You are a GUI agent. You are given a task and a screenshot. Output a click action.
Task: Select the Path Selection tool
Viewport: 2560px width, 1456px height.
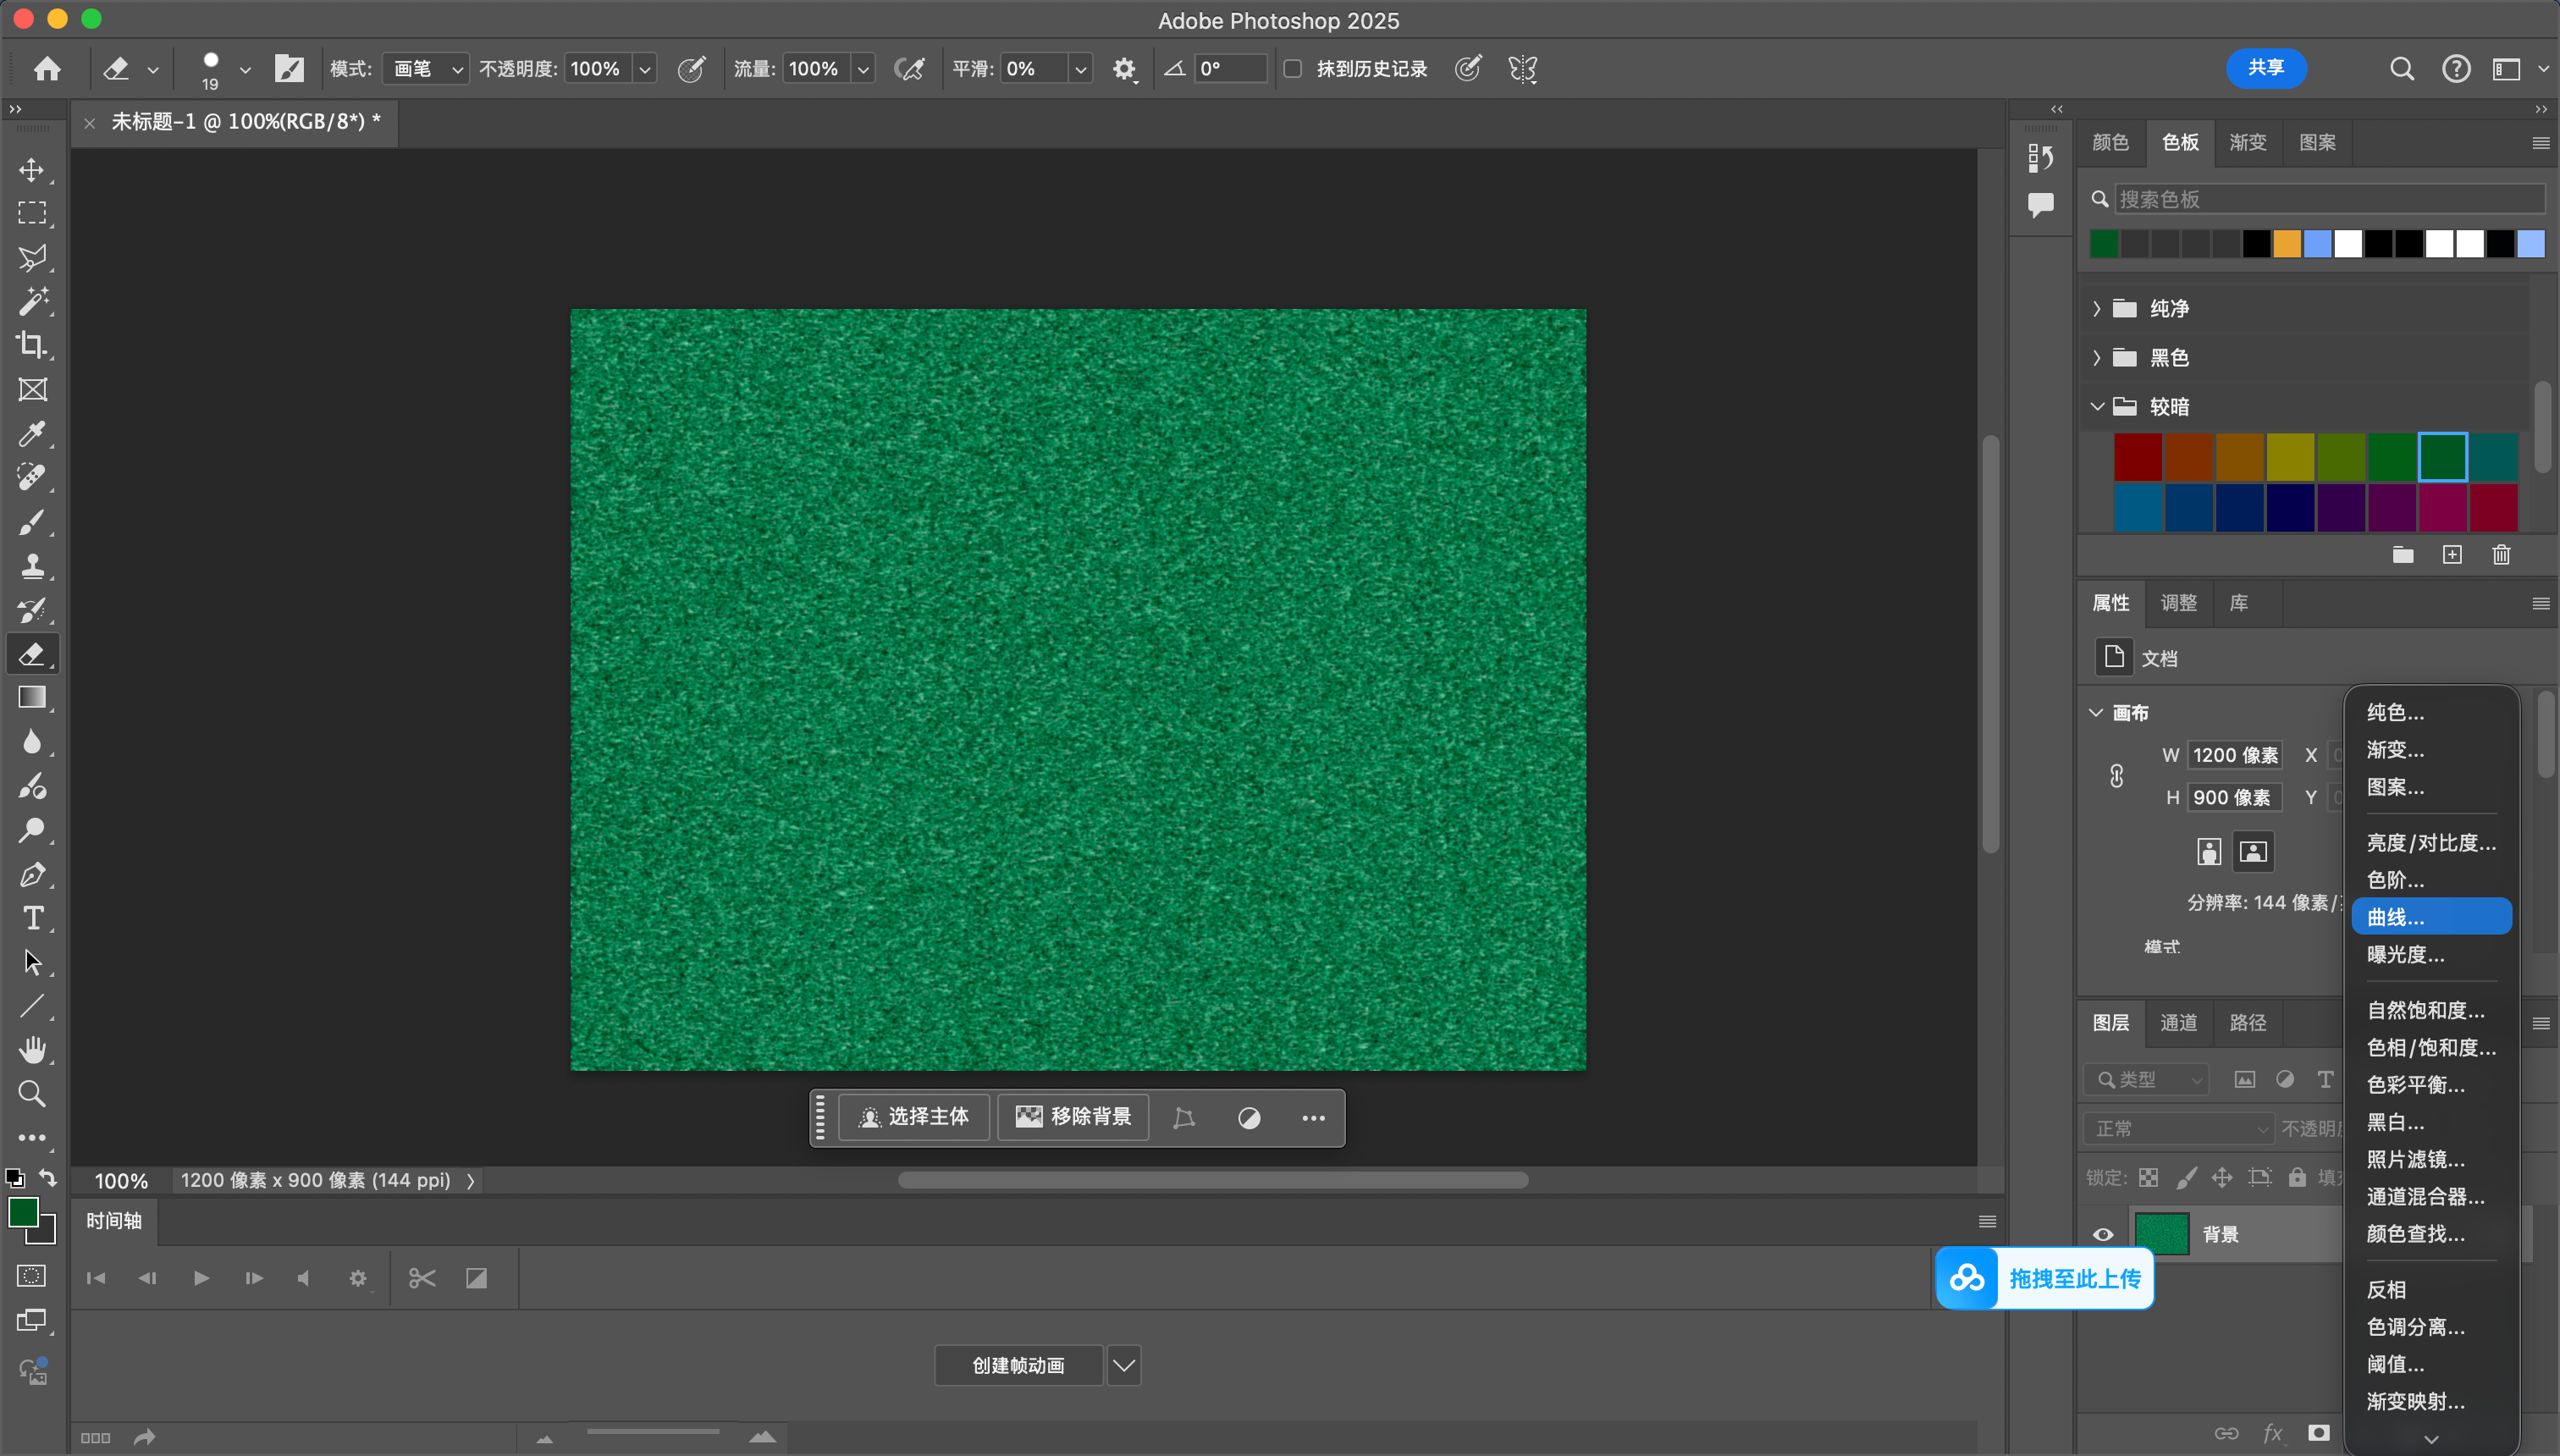click(x=32, y=962)
